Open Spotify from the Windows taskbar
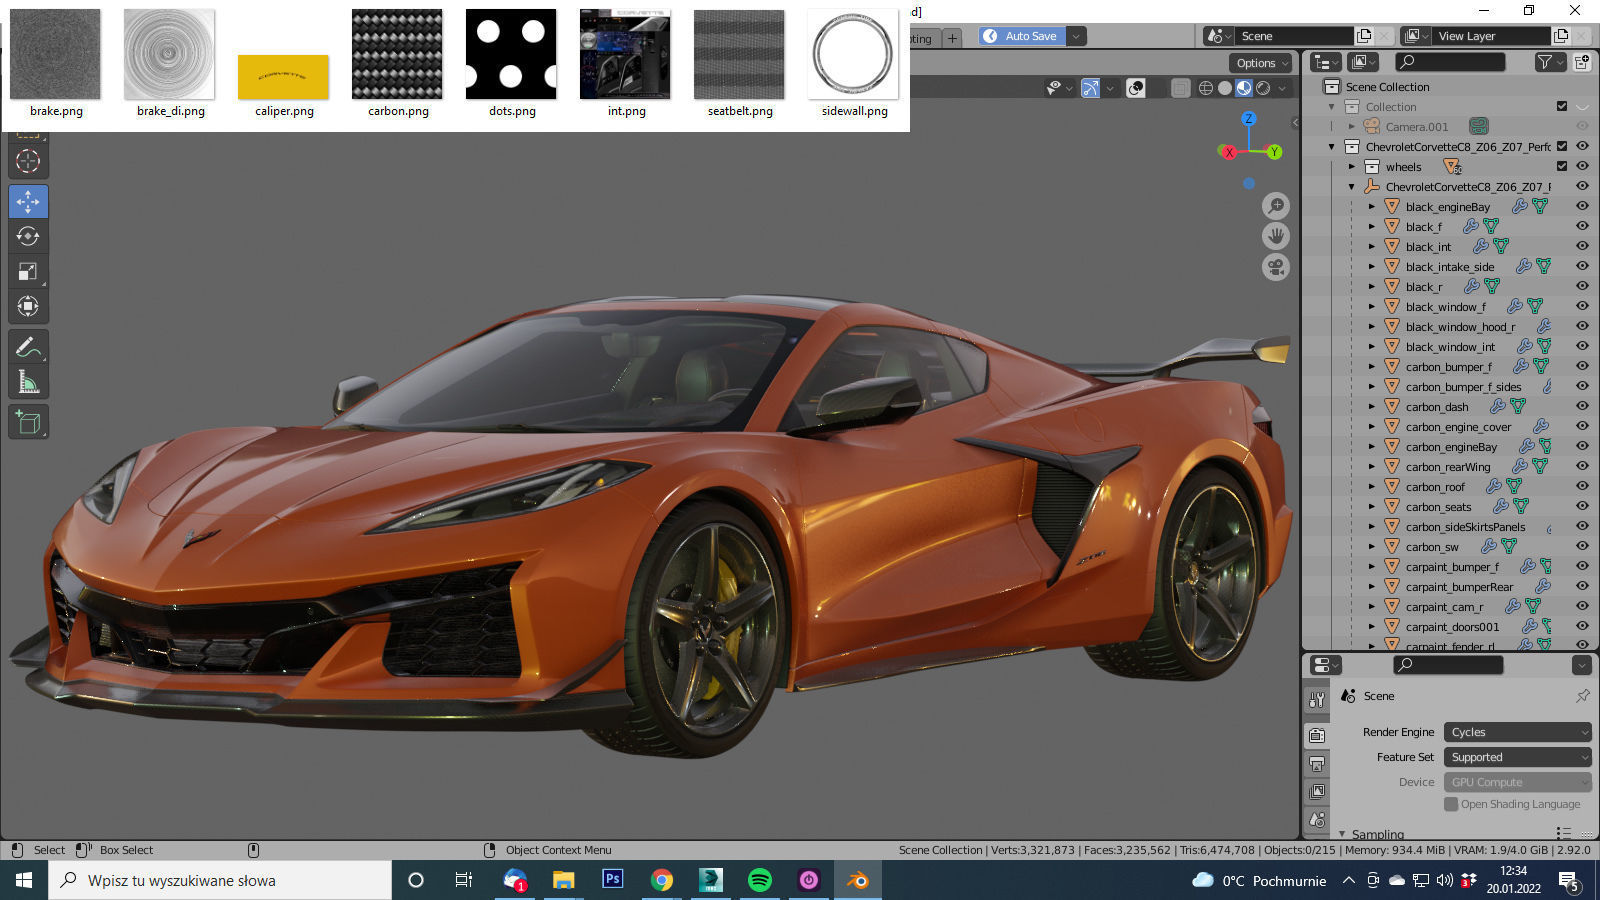The width and height of the screenshot is (1600, 900). (x=760, y=880)
